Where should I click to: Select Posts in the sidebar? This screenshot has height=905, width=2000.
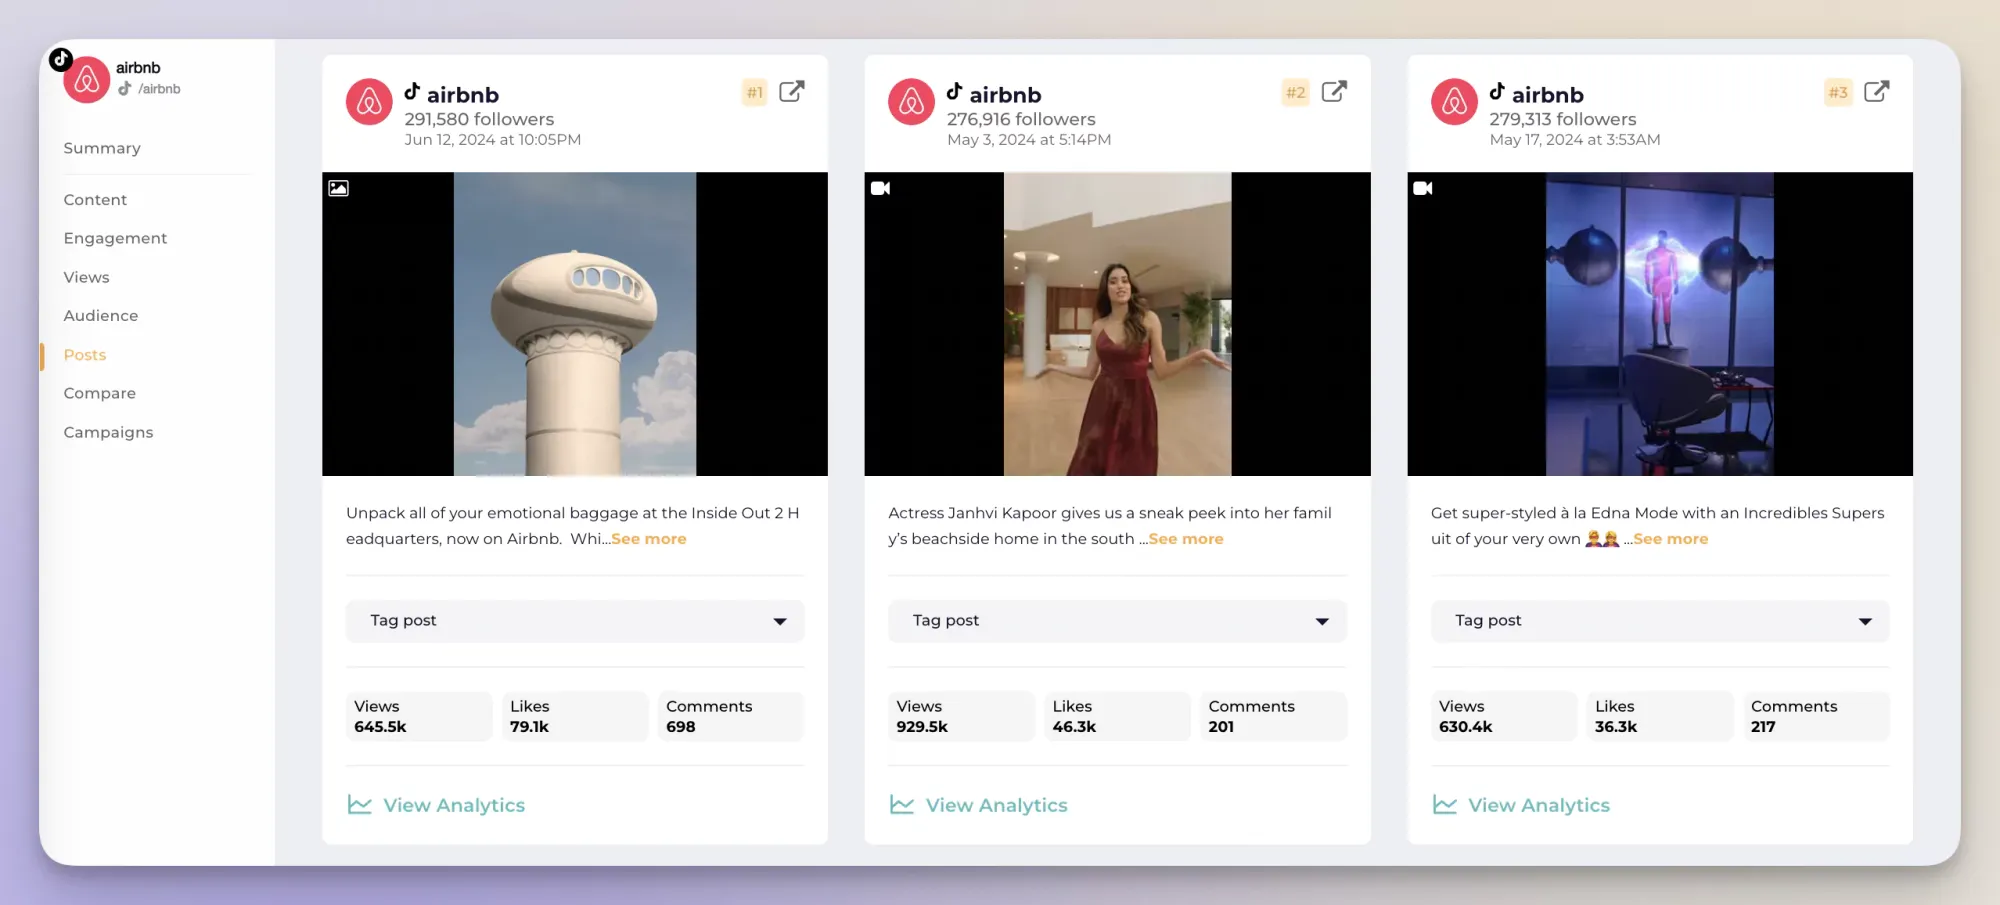pos(84,355)
